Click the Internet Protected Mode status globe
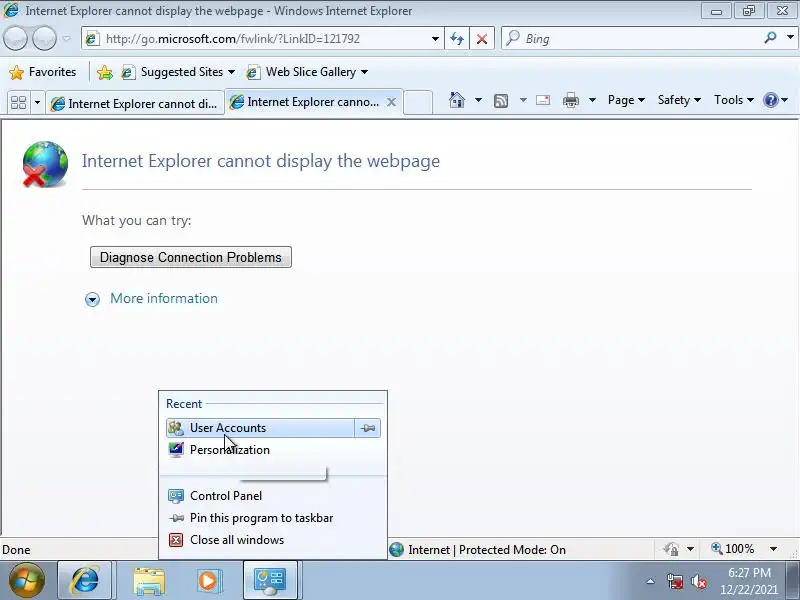Screen dimensions: 800x600 tap(396, 549)
